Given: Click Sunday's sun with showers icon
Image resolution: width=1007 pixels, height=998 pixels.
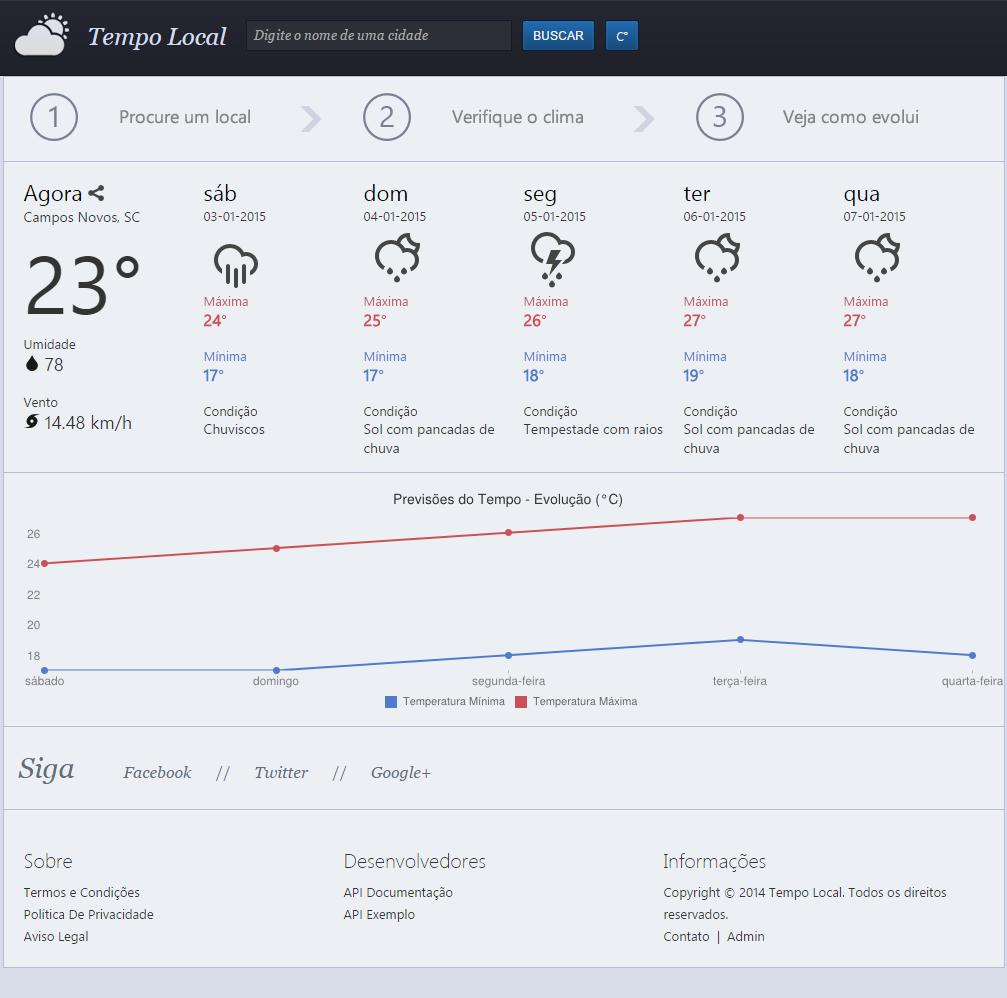Looking at the screenshot, I should (396, 258).
